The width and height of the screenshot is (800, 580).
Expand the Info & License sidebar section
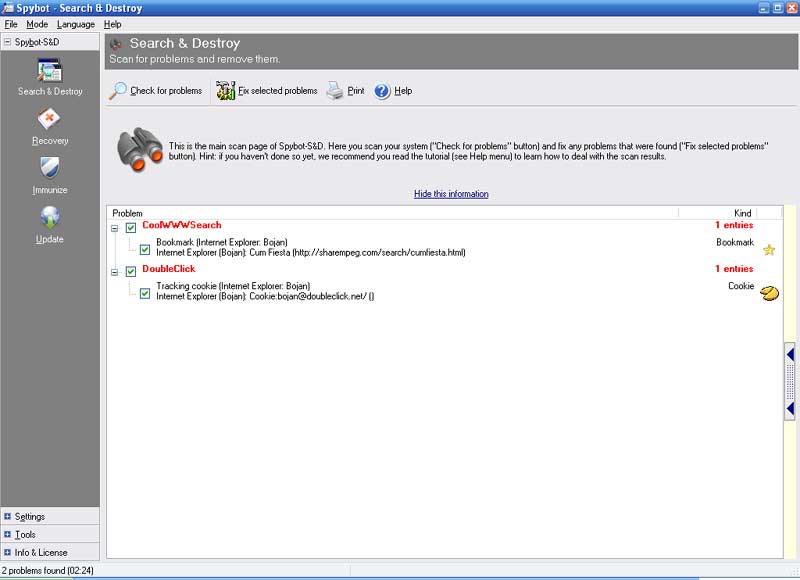coord(7,552)
